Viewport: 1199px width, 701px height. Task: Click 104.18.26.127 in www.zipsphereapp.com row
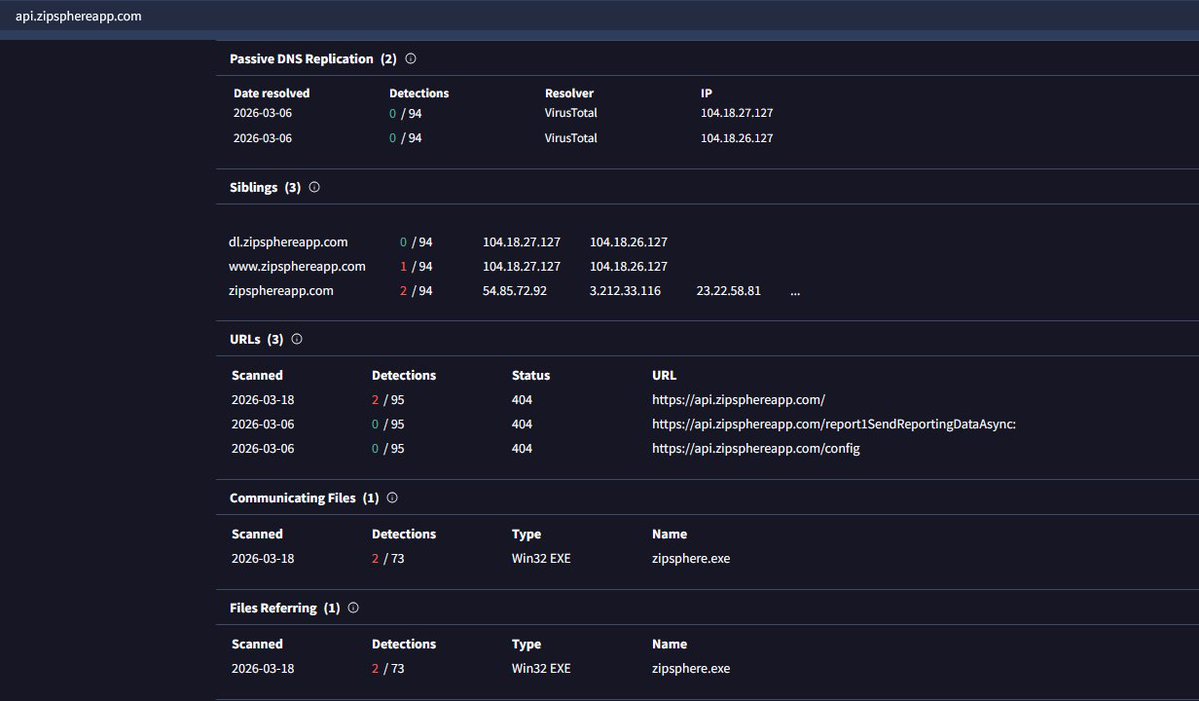pyautogui.click(x=629, y=266)
